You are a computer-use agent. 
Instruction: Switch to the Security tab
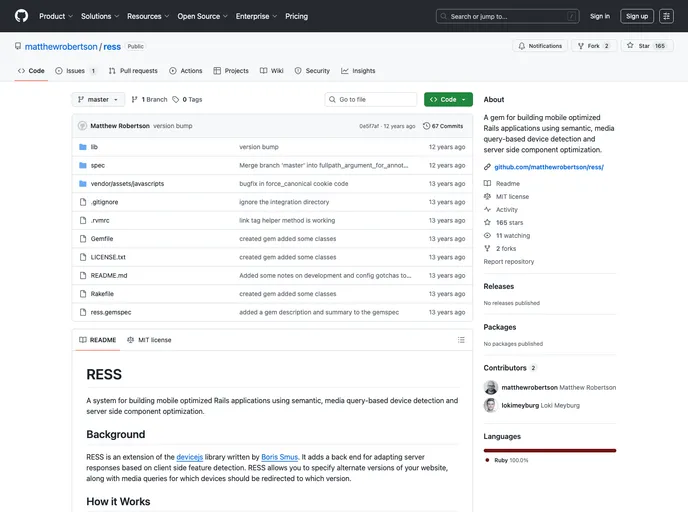click(312, 71)
